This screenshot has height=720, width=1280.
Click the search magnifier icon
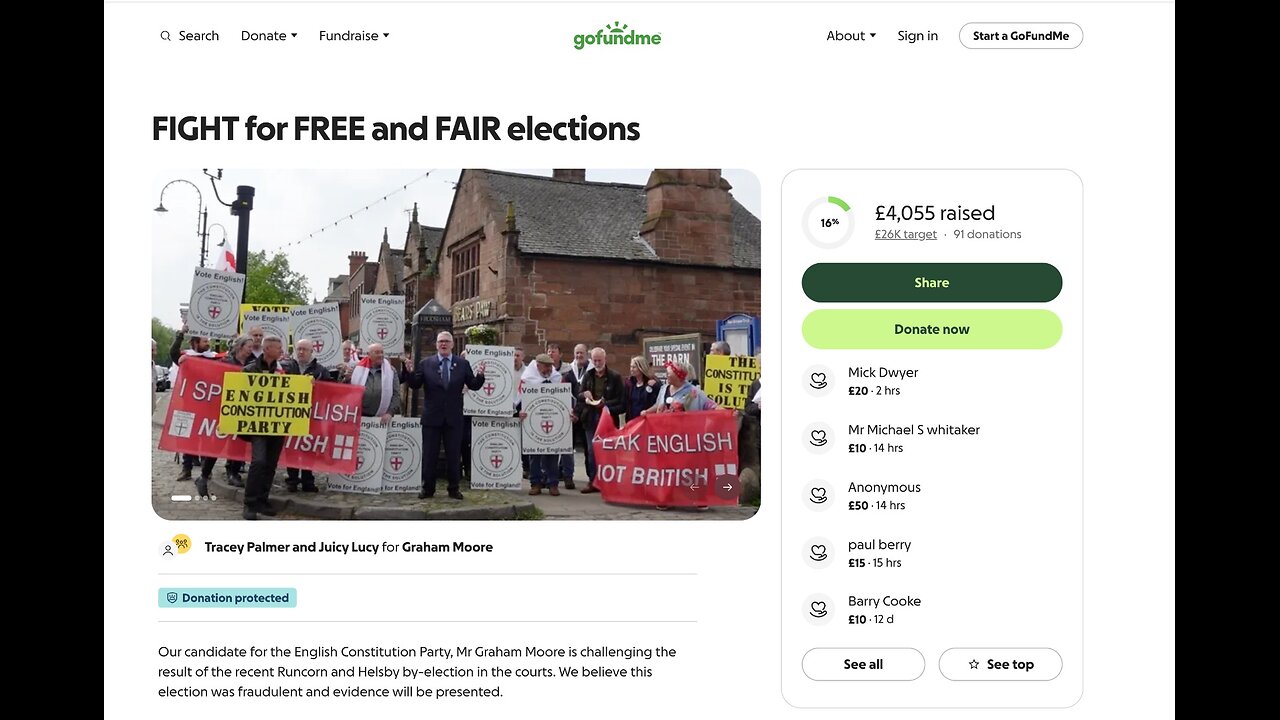pyautogui.click(x=166, y=36)
